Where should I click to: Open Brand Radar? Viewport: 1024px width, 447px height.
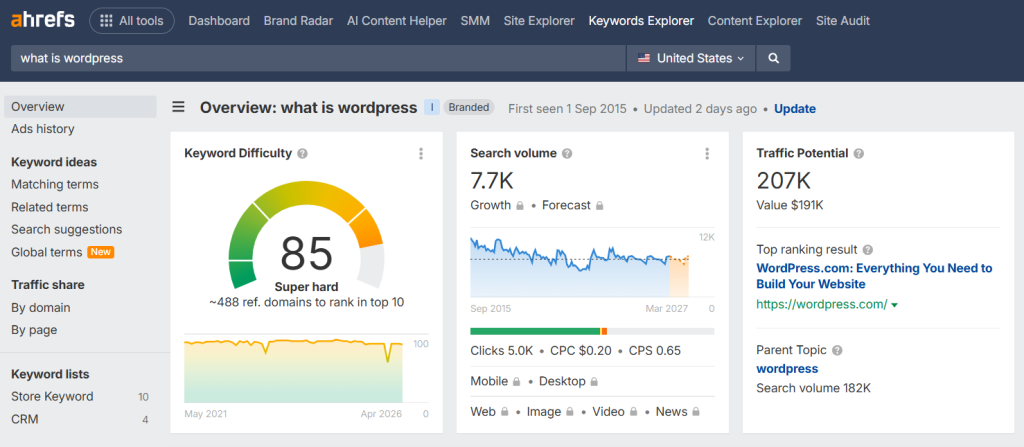coord(298,21)
